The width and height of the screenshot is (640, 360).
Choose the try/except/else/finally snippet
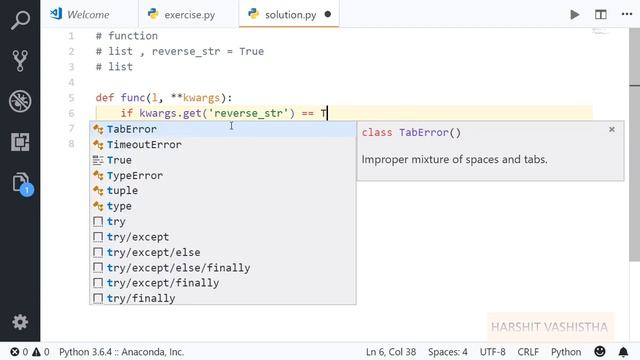point(223,268)
